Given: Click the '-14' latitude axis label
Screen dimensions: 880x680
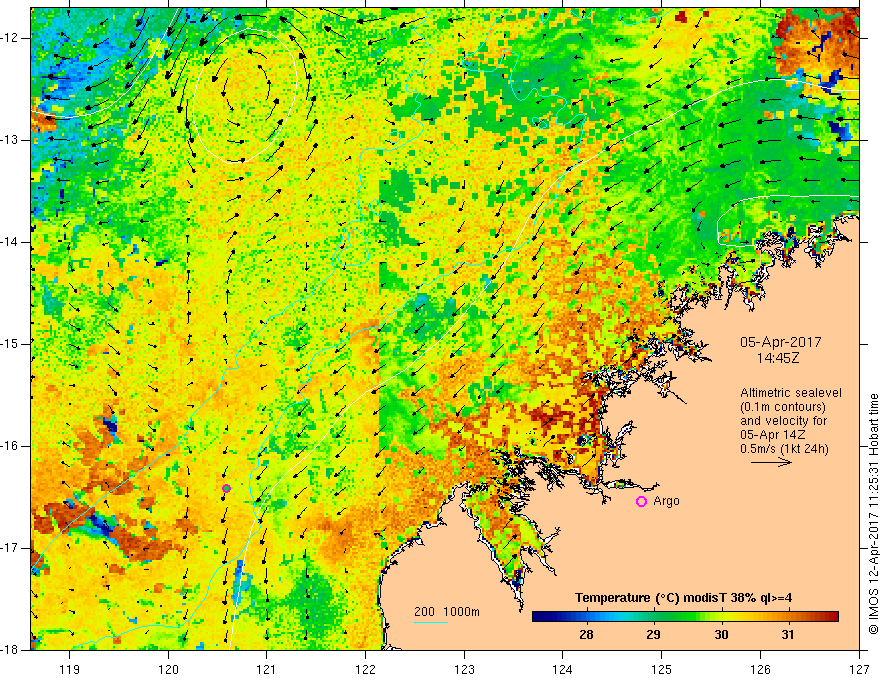Looking at the screenshot, I should pyautogui.click(x=11, y=242).
